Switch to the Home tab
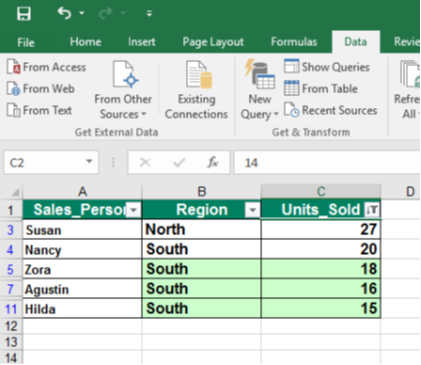421x365 pixels. point(85,42)
